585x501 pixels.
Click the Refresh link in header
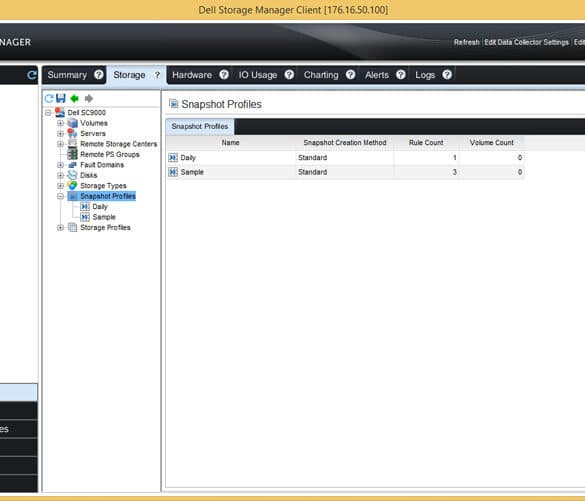[x=466, y=42]
